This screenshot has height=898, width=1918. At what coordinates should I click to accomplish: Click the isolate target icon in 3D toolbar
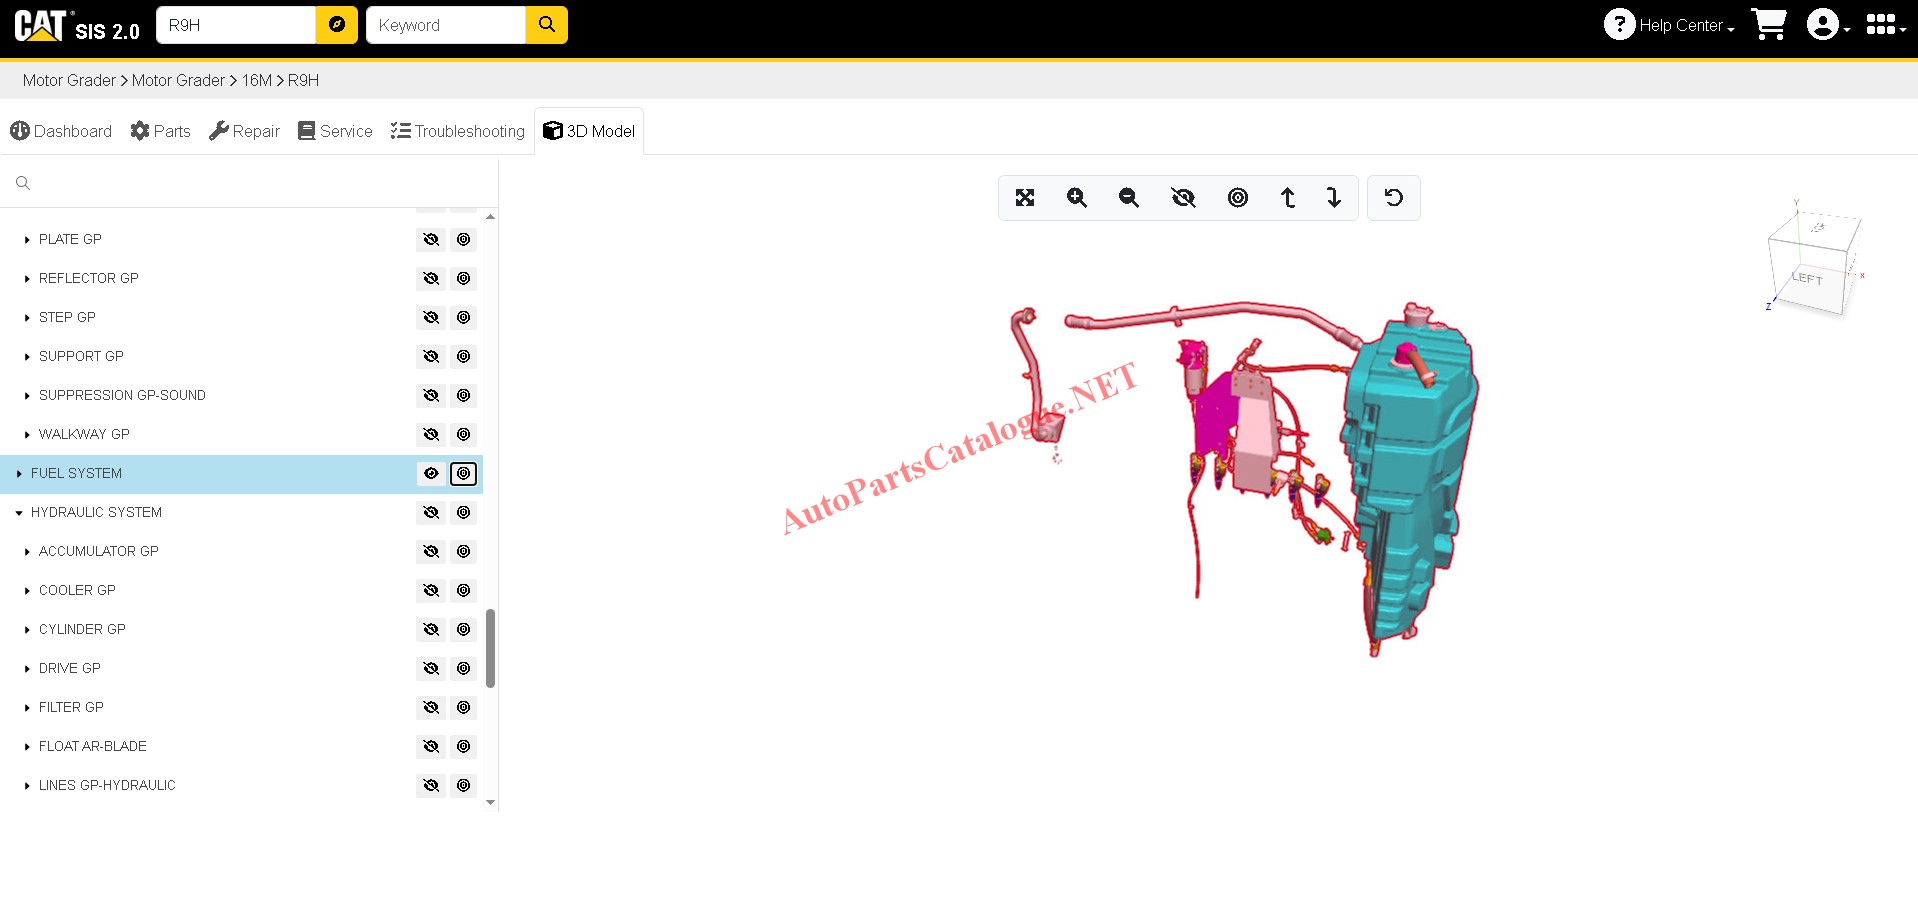[1238, 198]
